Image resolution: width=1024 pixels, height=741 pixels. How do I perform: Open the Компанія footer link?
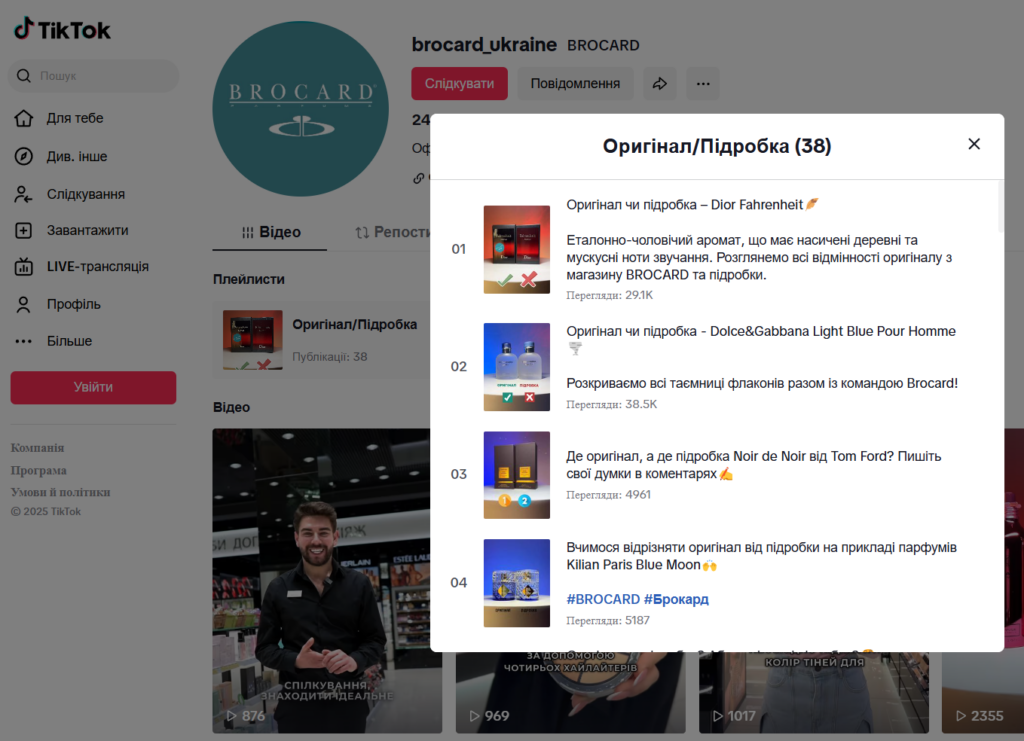pos(37,448)
